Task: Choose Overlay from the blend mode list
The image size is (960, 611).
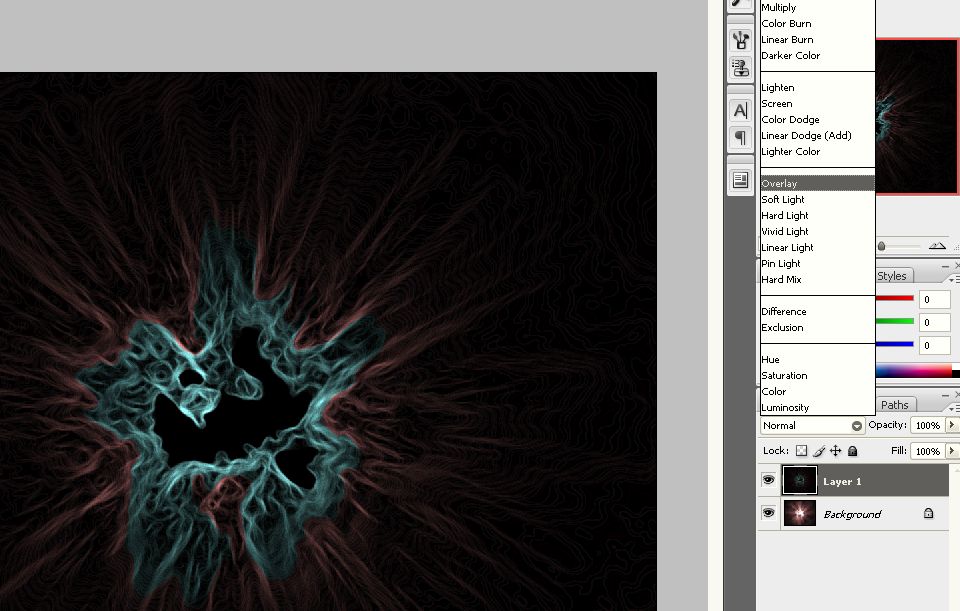Action: pos(780,184)
